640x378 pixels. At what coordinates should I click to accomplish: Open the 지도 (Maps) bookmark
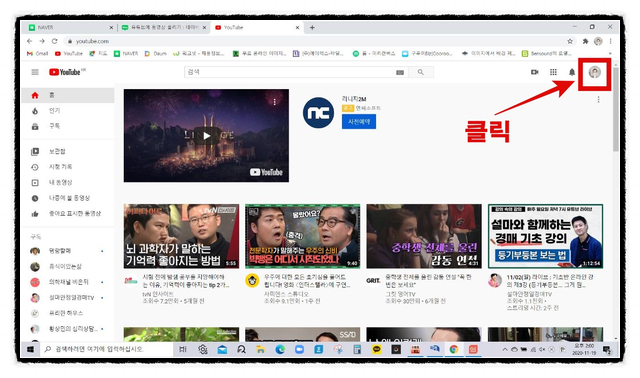pos(98,53)
